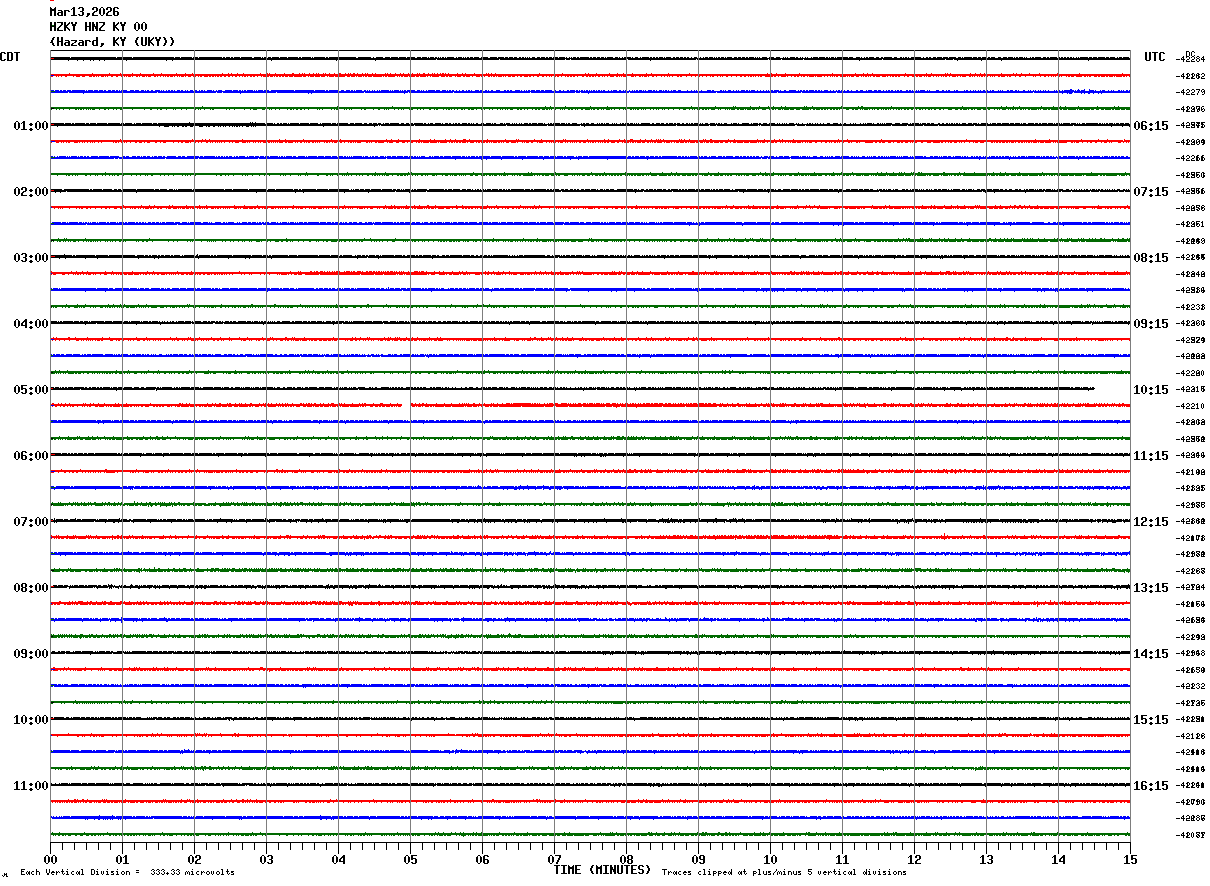Click minute tick label 01 on time axis
Image resolution: width=1210 pixels, height=886 pixels.
(122, 860)
